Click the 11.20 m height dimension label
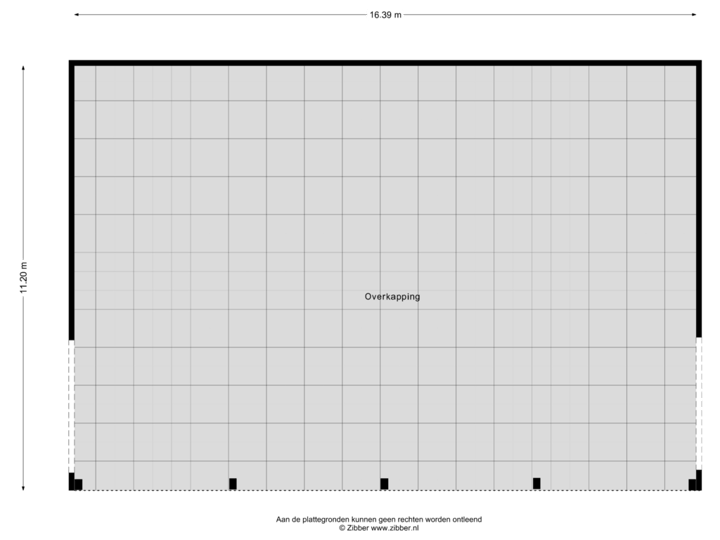This screenshot has height=540, width=720. (x=23, y=277)
